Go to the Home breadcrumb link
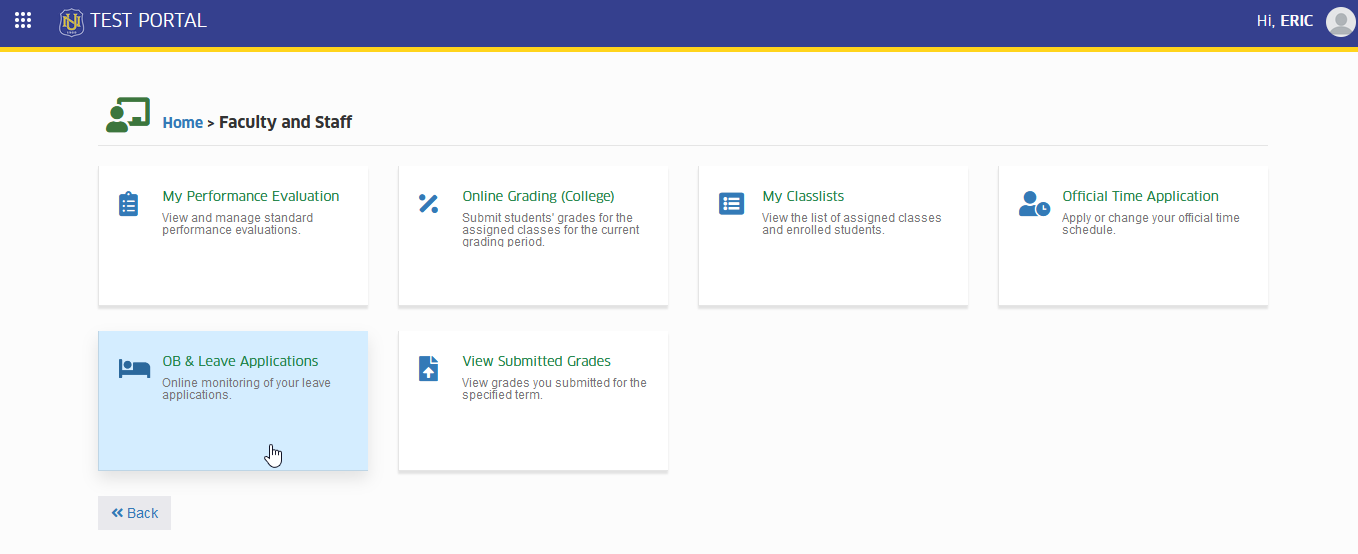The height and width of the screenshot is (554, 1358). point(183,122)
